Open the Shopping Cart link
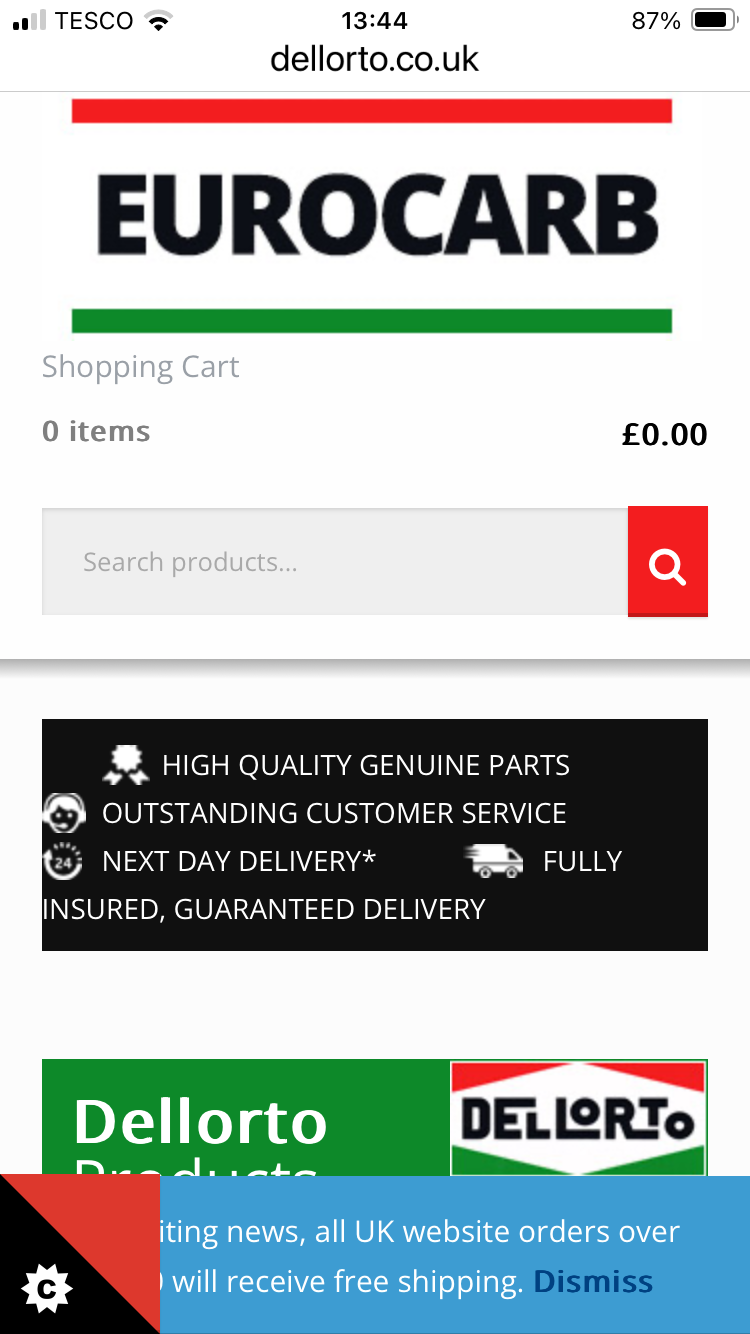The width and height of the screenshot is (750, 1334). [140, 367]
